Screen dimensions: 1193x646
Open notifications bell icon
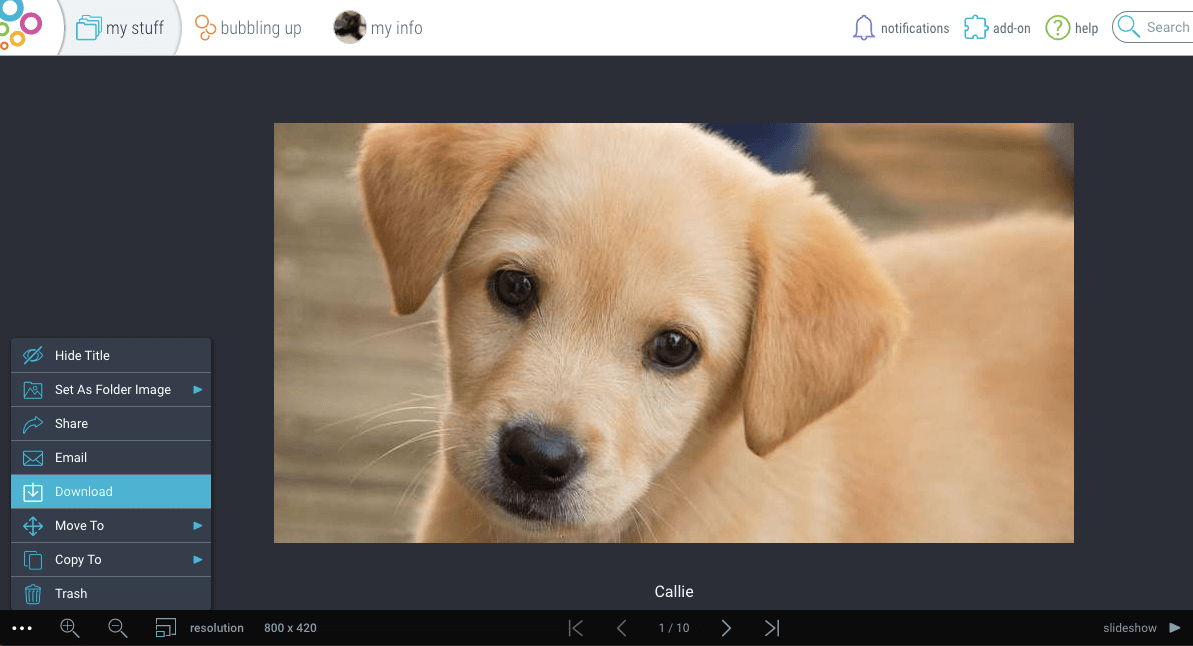[x=864, y=28]
